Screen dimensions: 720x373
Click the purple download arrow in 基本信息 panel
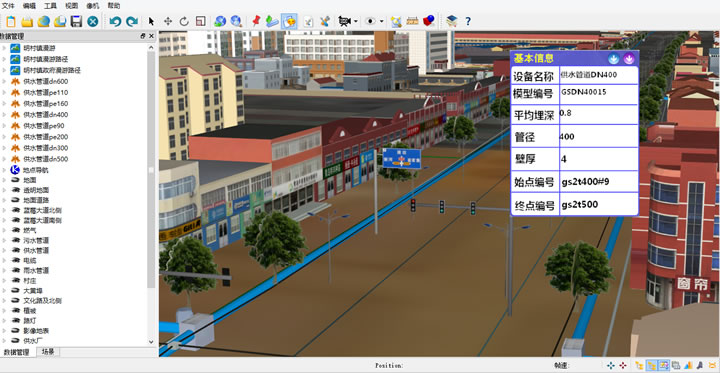[x=629, y=58]
